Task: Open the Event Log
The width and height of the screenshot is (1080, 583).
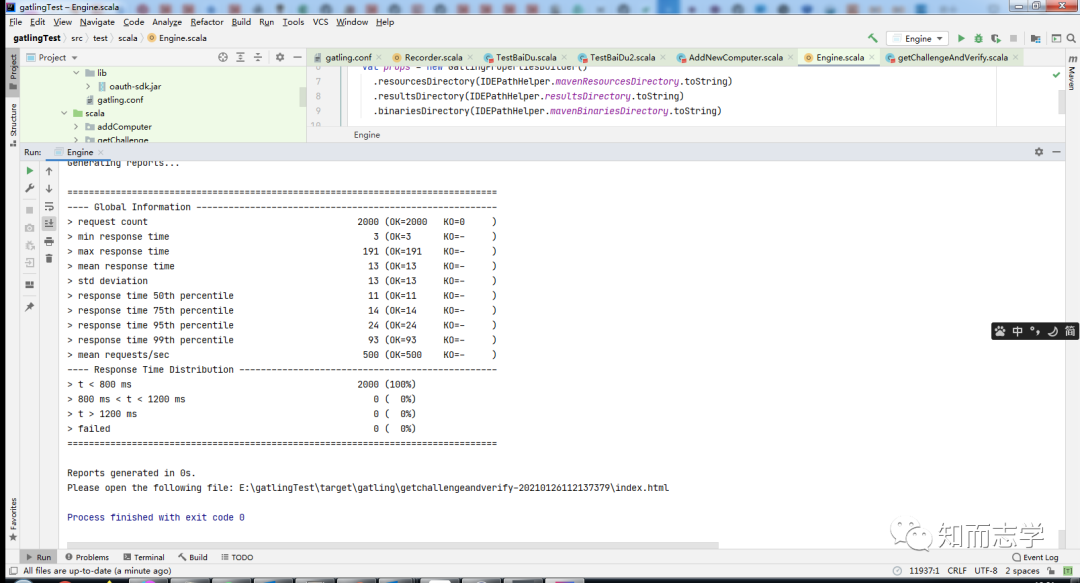Action: pos(1035,557)
